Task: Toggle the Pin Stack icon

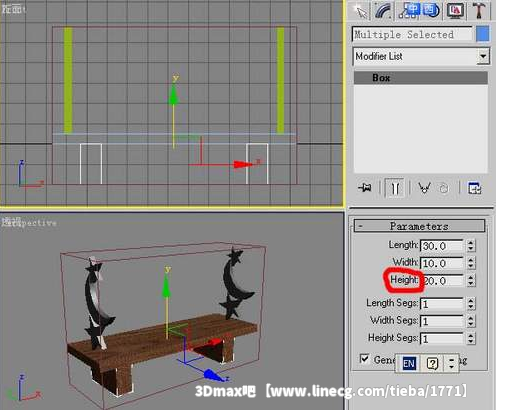Action: 365,188
